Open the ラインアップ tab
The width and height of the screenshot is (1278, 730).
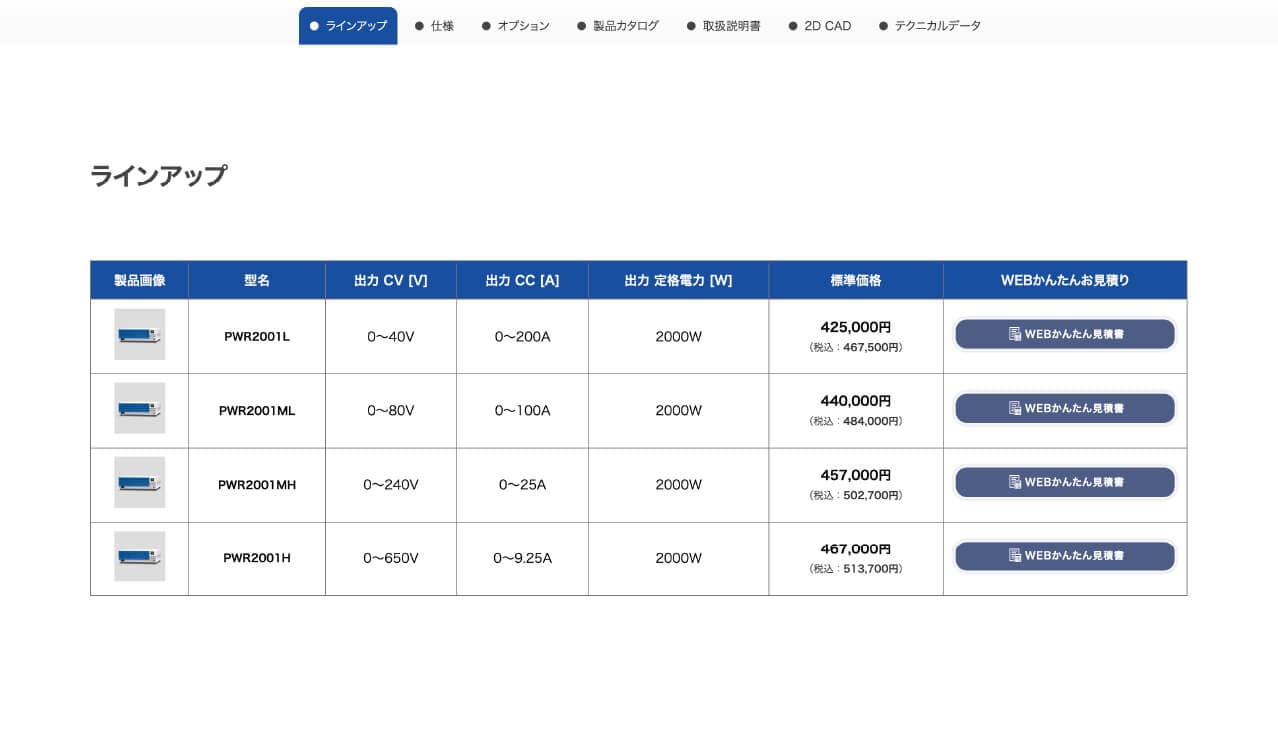(348, 26)
